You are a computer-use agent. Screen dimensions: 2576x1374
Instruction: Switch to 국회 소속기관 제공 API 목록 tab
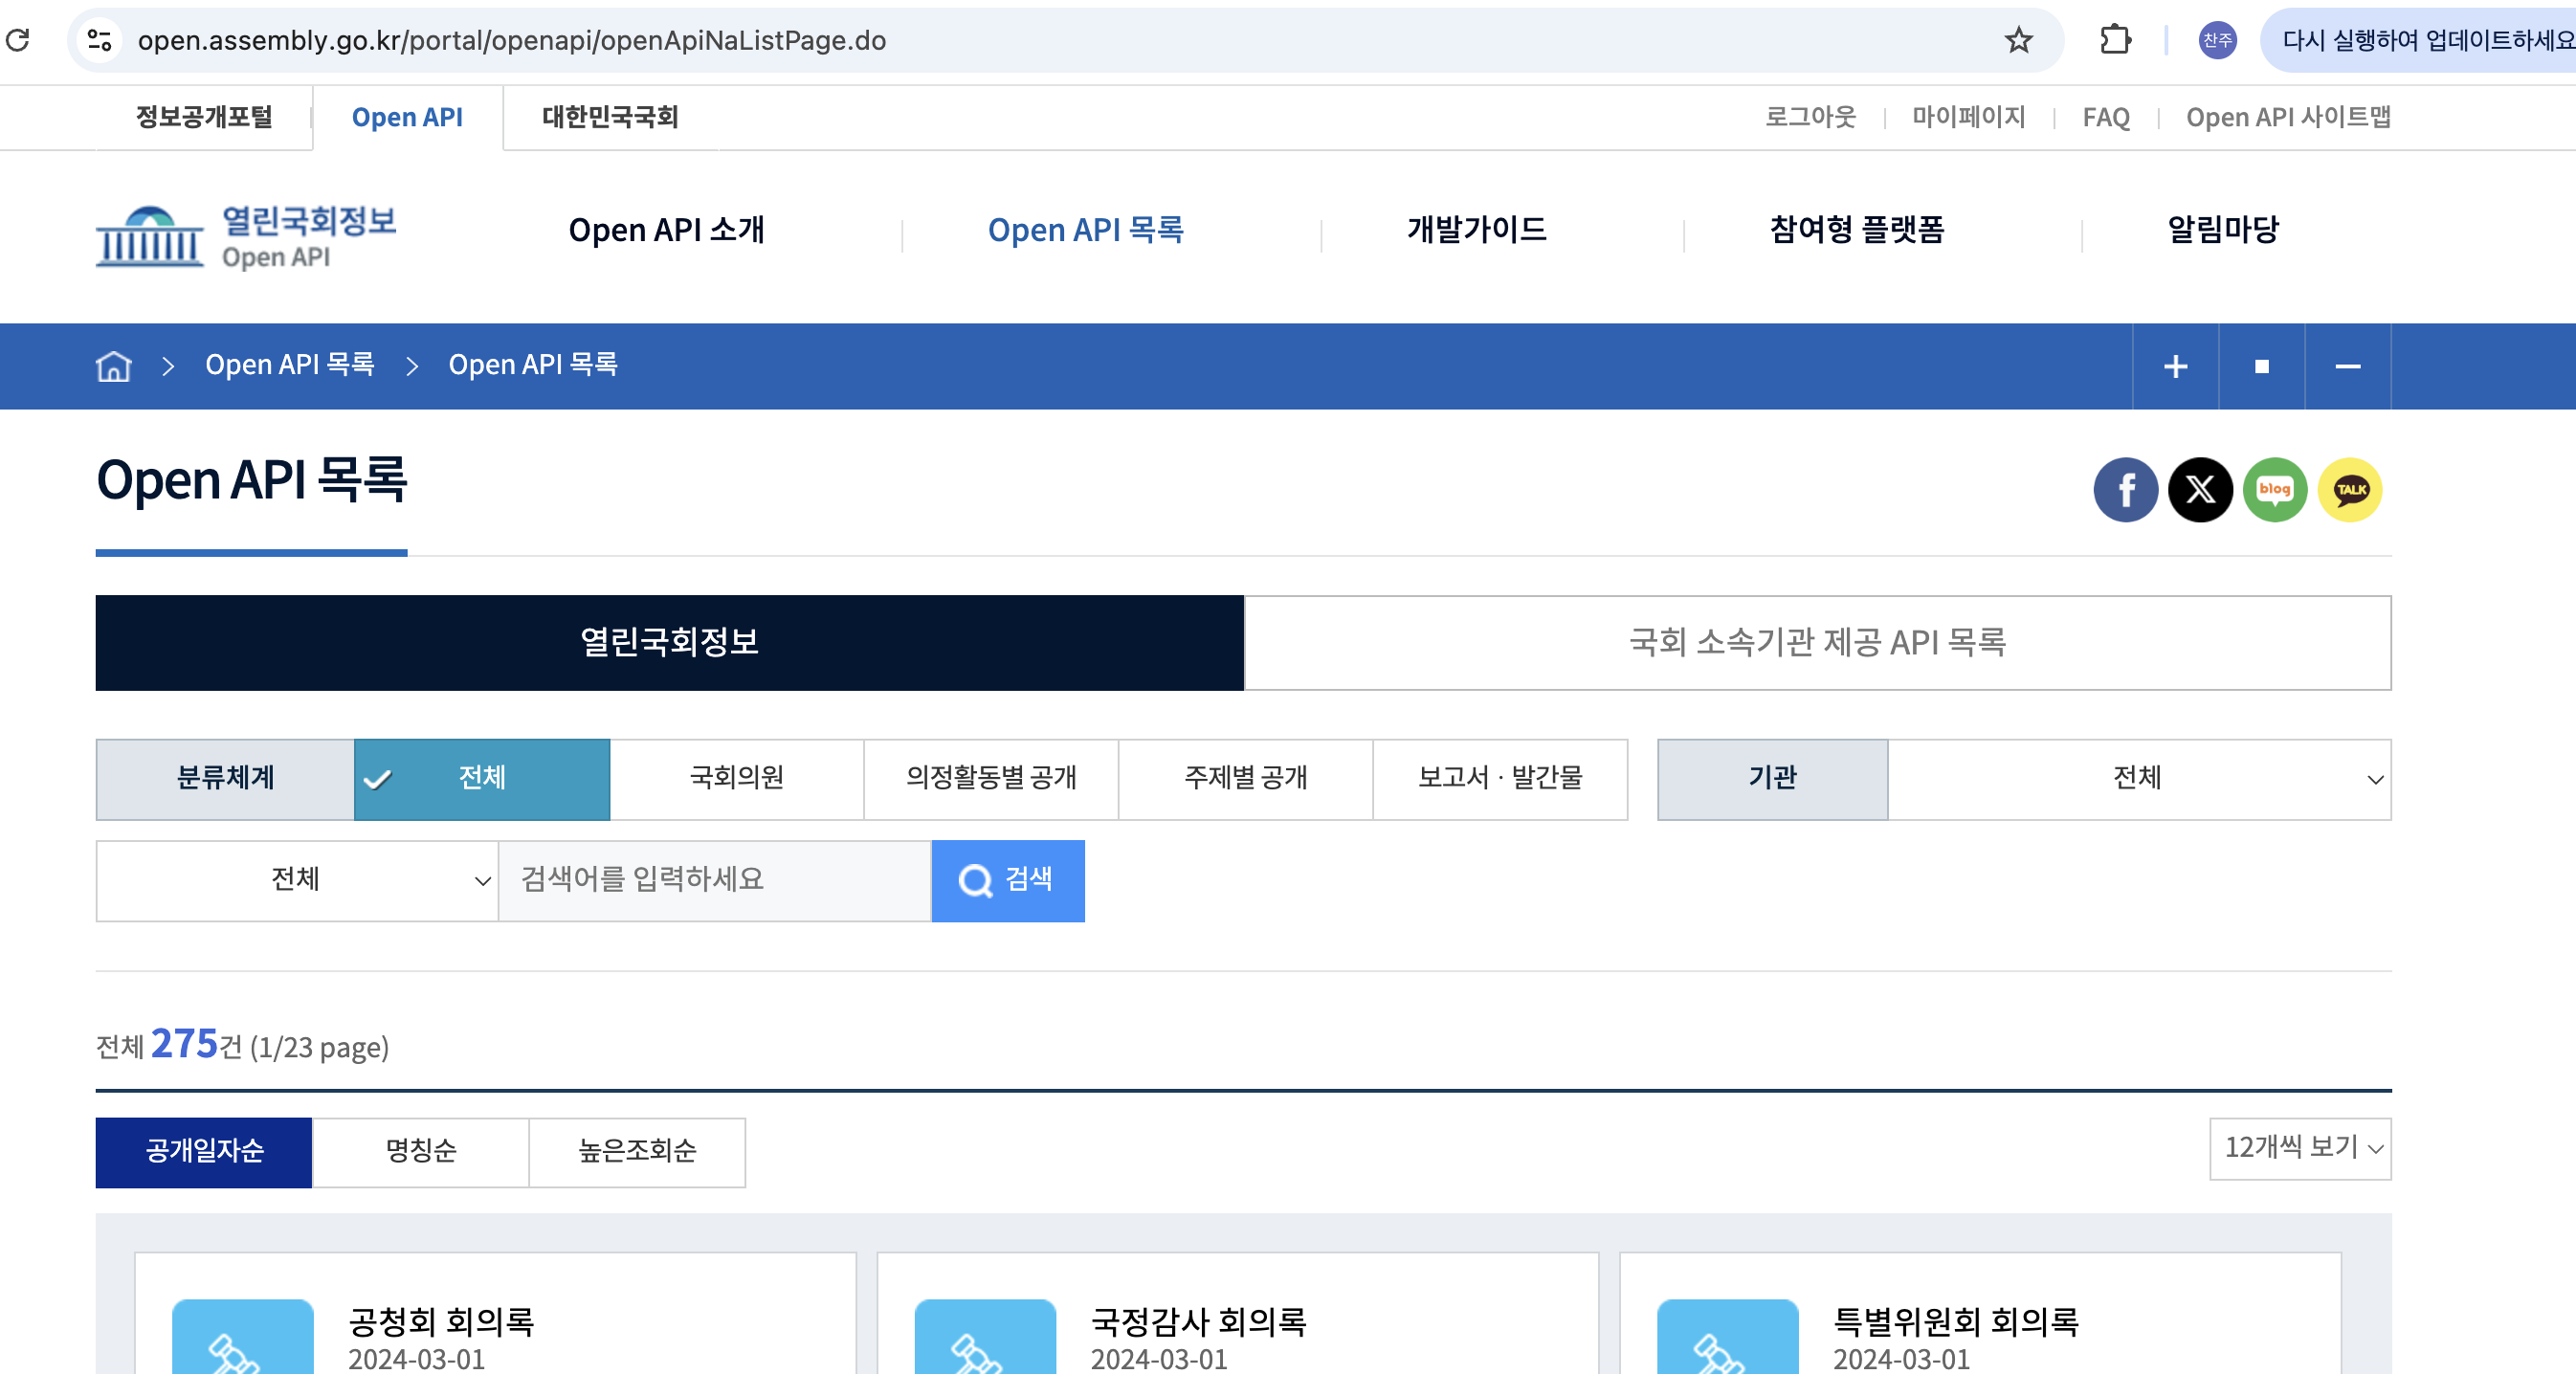tap(1817, 643)
